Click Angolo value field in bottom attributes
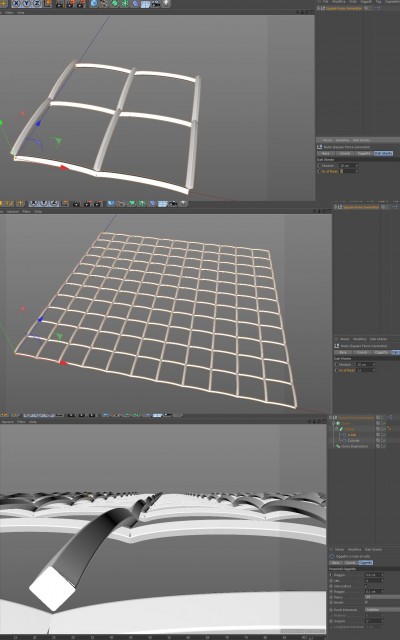Image resolution: width=400 pixels, height=640 pixels. coord(374,621)
